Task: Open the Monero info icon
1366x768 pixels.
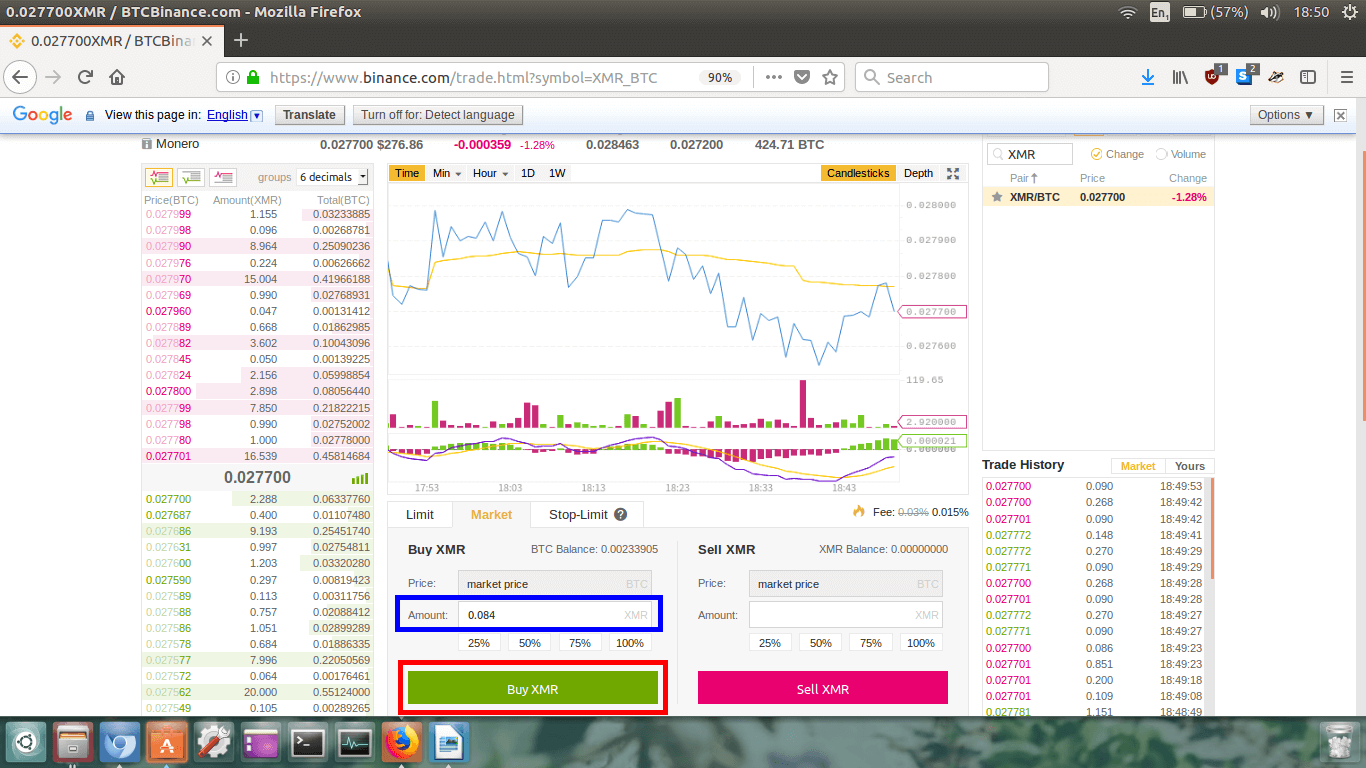Action: (x=147, y=144)
